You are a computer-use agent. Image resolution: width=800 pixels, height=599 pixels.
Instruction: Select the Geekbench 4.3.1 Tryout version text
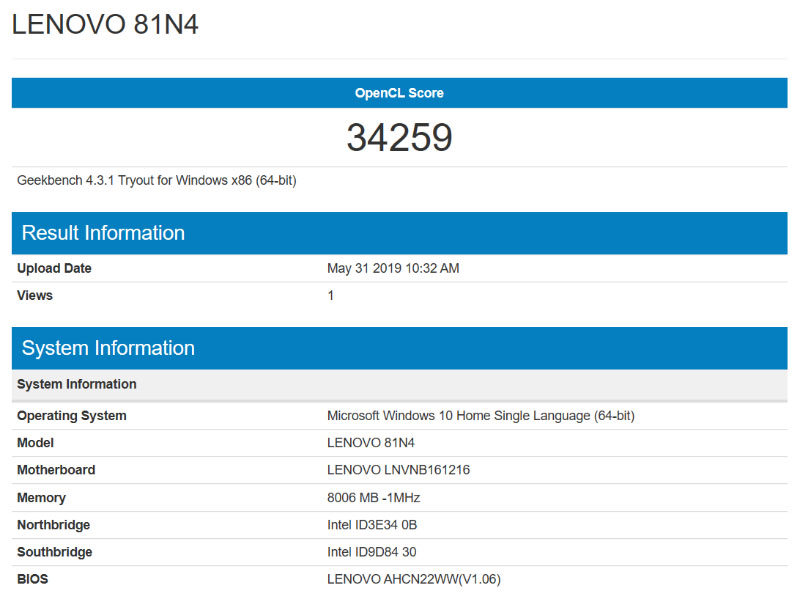coord(159,180)
